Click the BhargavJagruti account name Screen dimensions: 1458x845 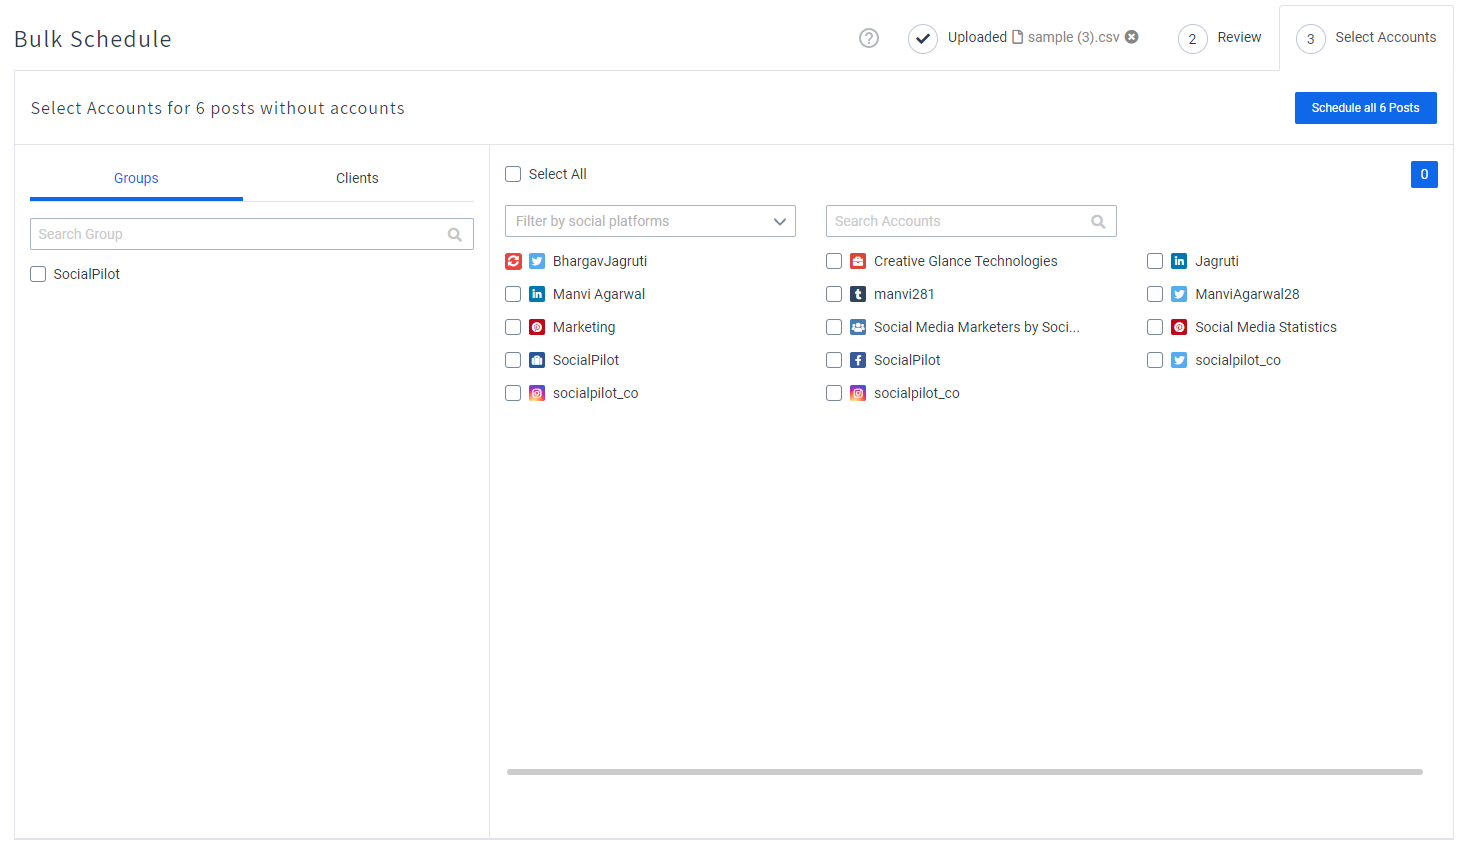click(x=600, y=261)
